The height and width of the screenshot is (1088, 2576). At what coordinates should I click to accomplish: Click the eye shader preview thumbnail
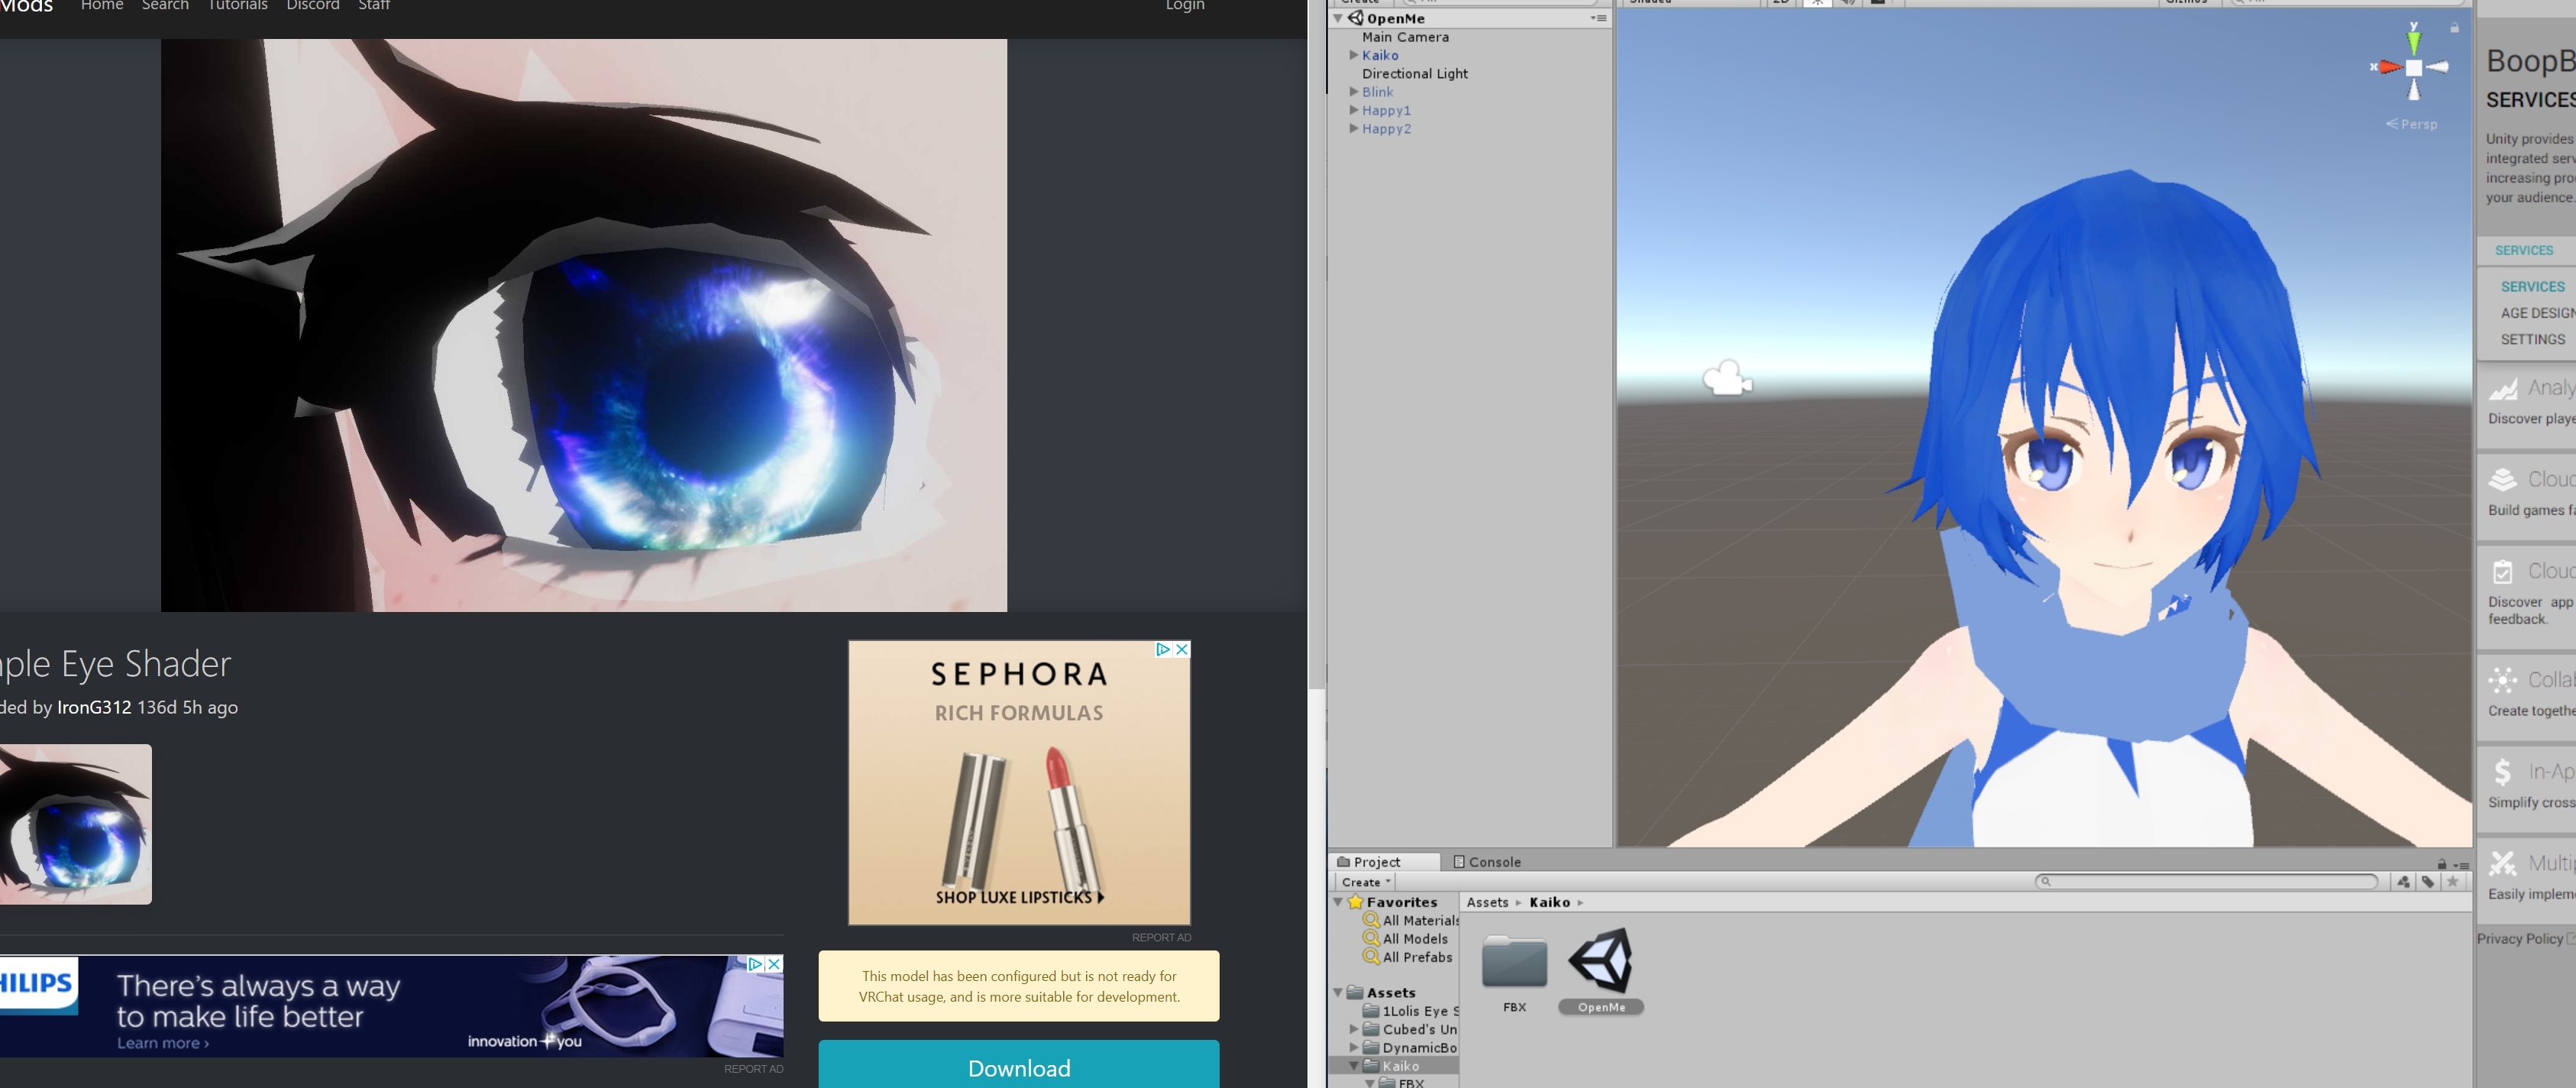(x=76, y=824)
